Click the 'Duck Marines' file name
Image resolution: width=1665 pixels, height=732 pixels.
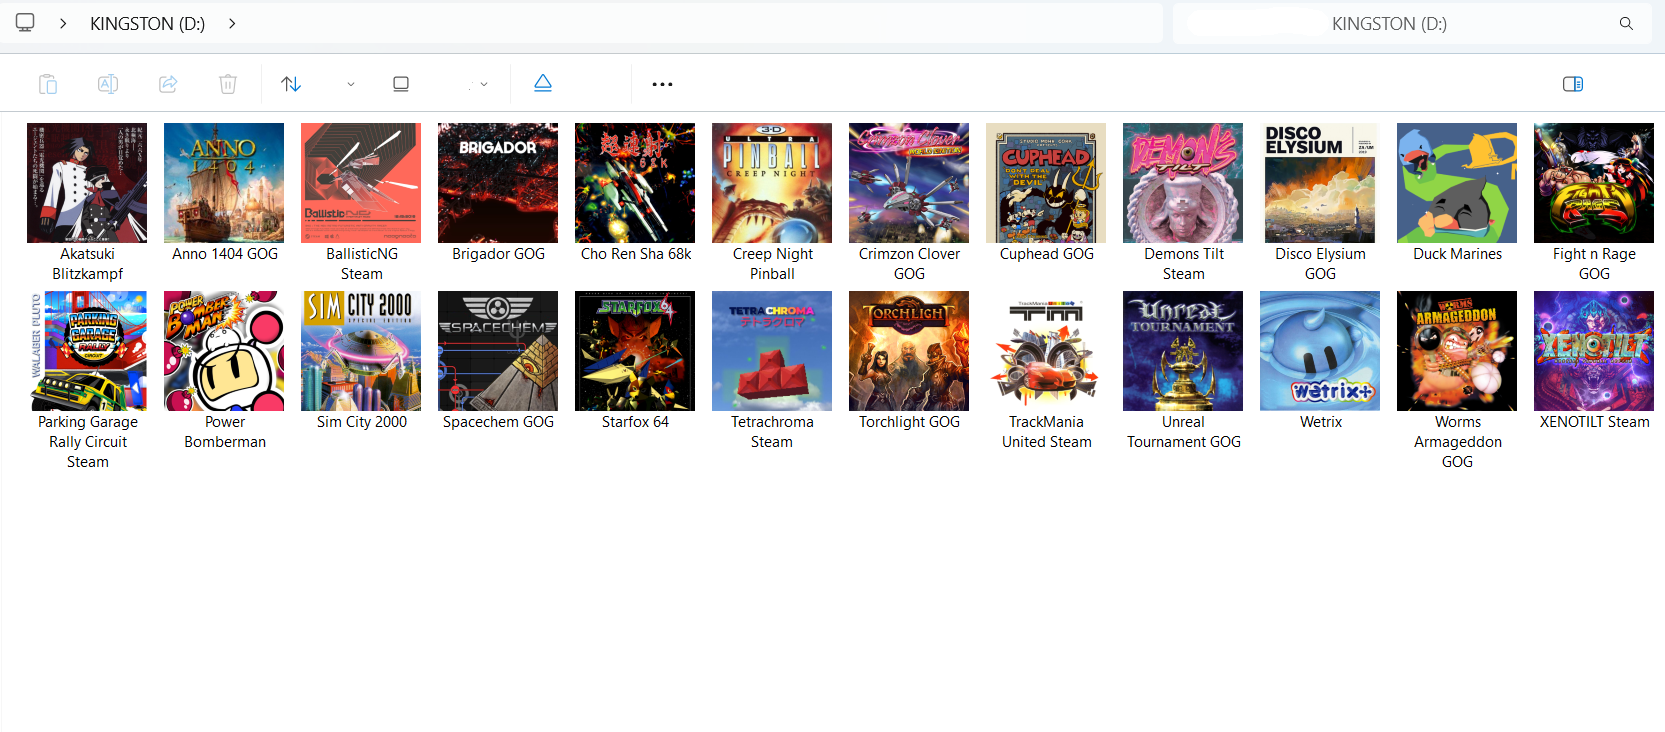tap(1457, 254)
